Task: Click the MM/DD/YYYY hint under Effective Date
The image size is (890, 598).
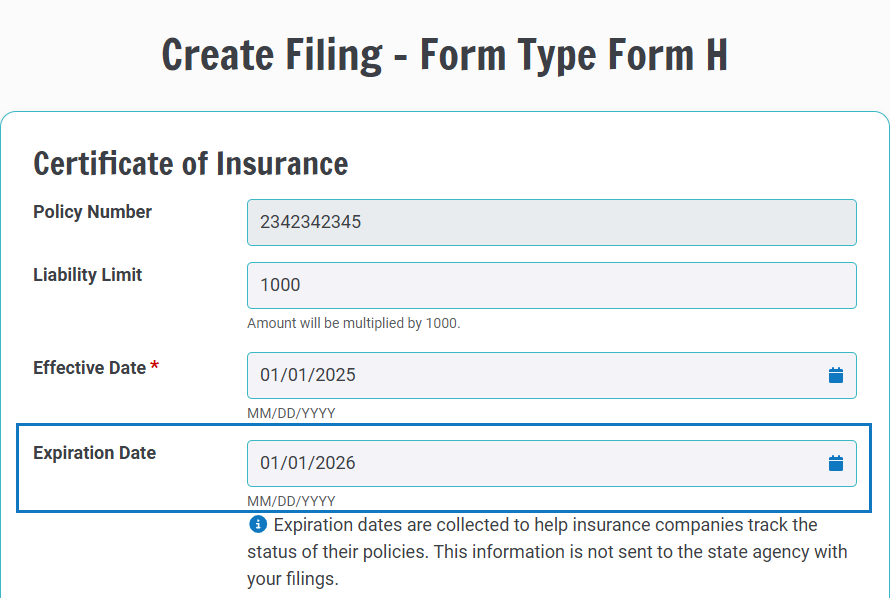Action: click(x=291, y=412)
